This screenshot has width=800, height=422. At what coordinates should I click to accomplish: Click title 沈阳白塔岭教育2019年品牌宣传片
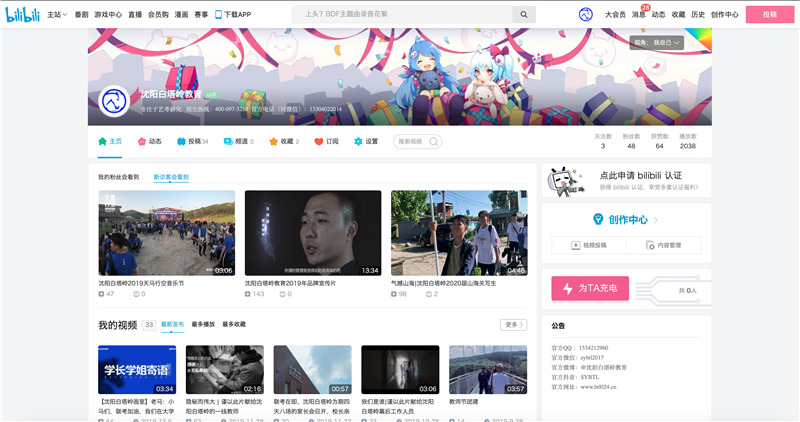coord(290,283)
